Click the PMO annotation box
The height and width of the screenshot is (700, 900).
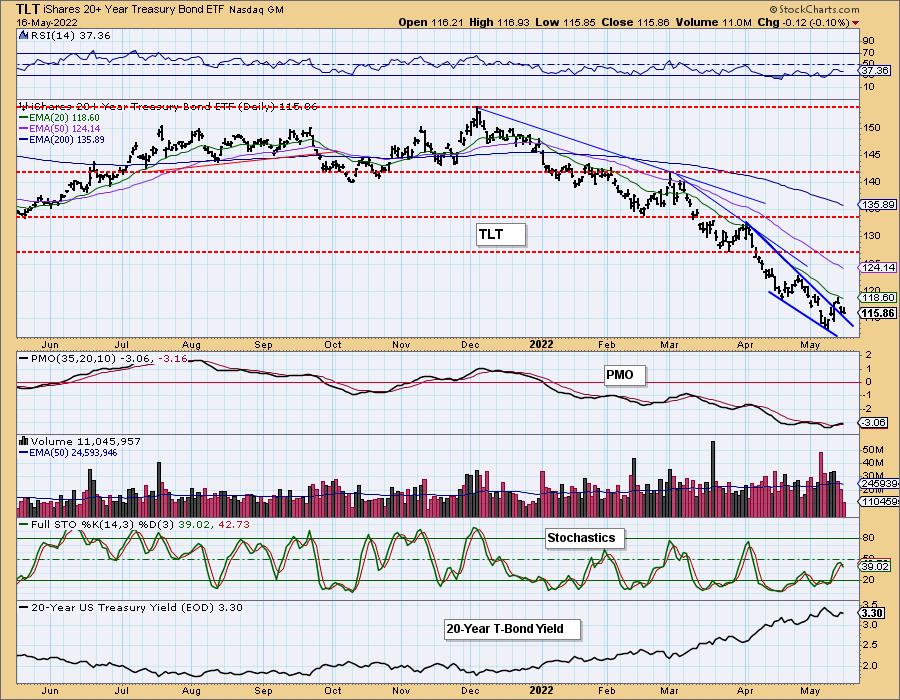pos(625,375)
